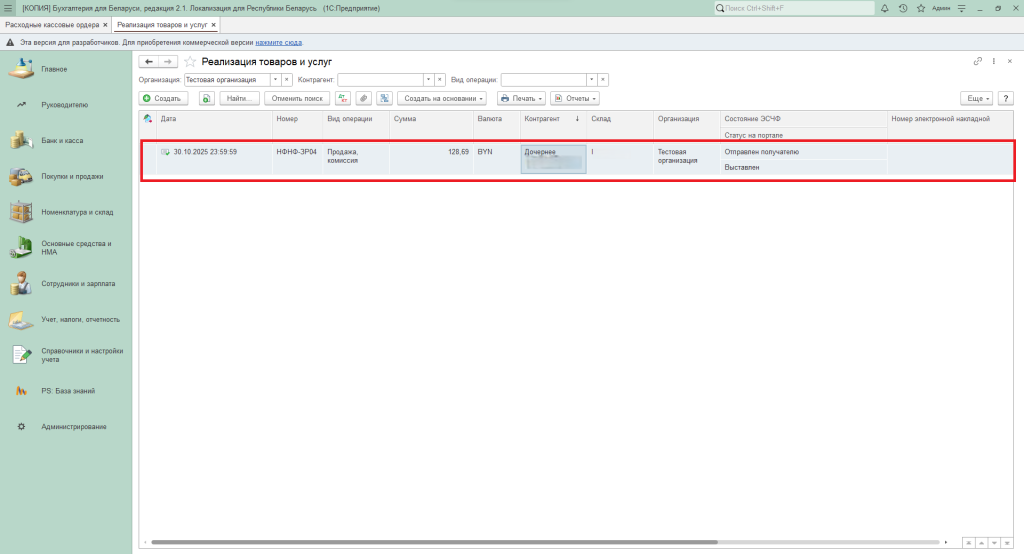Expand the Контрагент filter dropdown

(x=428, y=79)
